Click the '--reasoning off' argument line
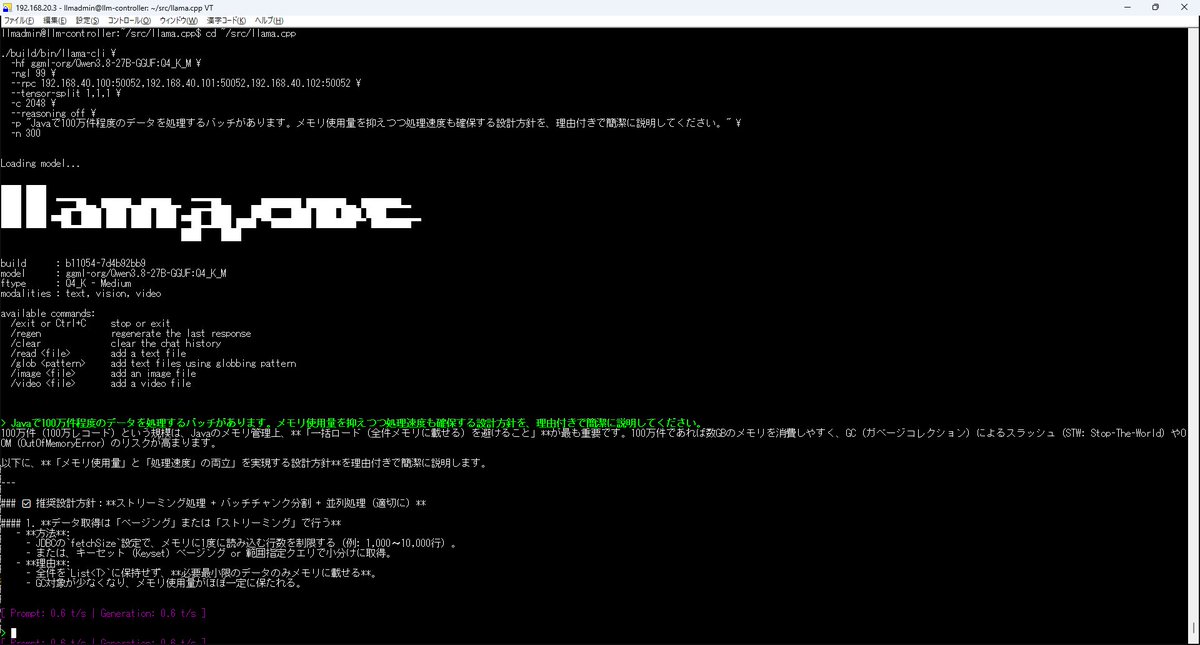 tap(53, 113)
